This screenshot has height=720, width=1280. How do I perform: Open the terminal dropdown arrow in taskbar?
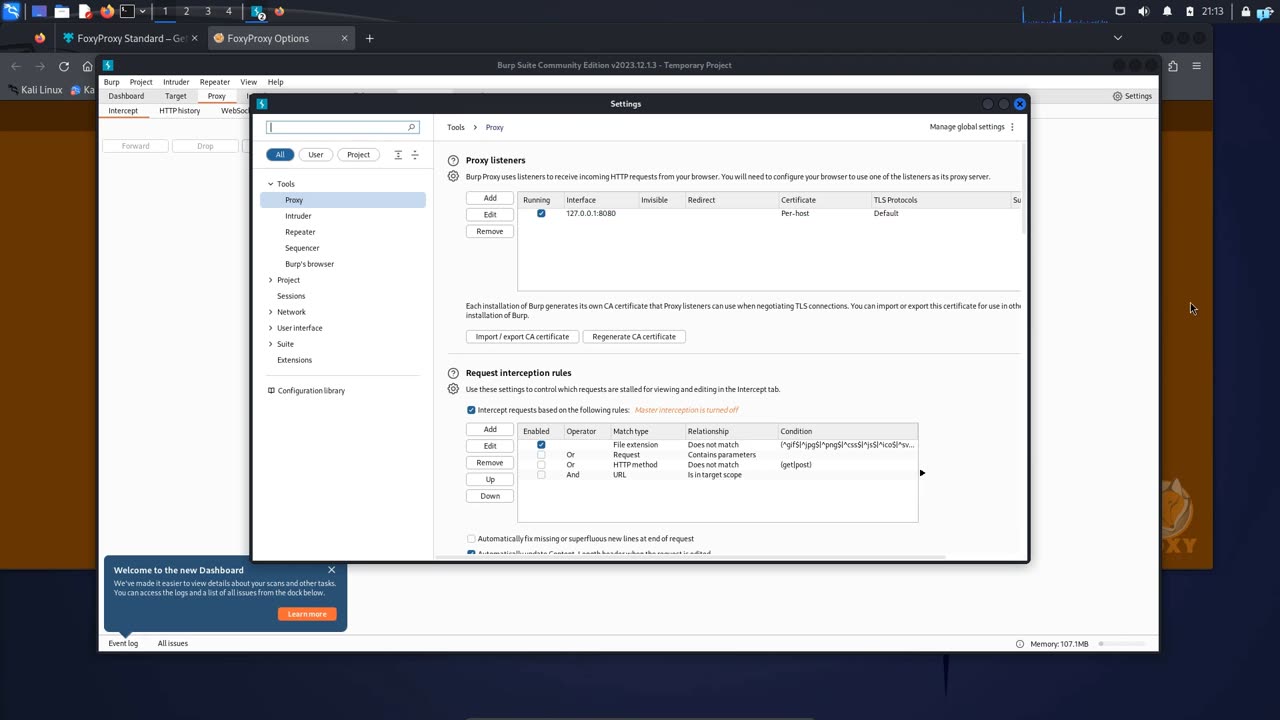[143, 11]
